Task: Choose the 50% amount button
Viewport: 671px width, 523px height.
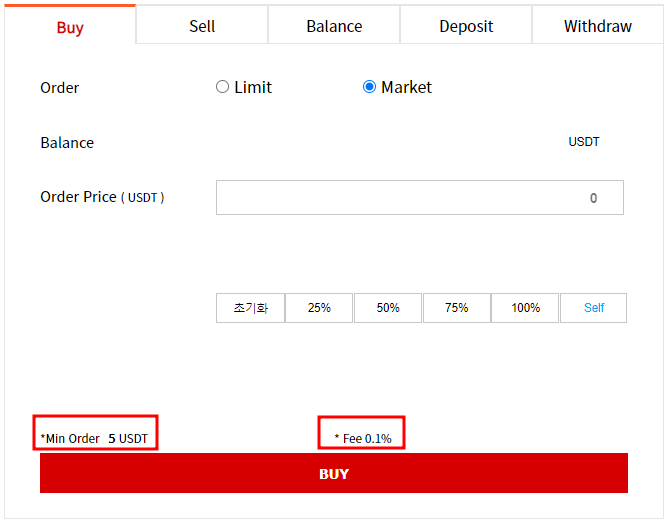Action: (388, 308)
